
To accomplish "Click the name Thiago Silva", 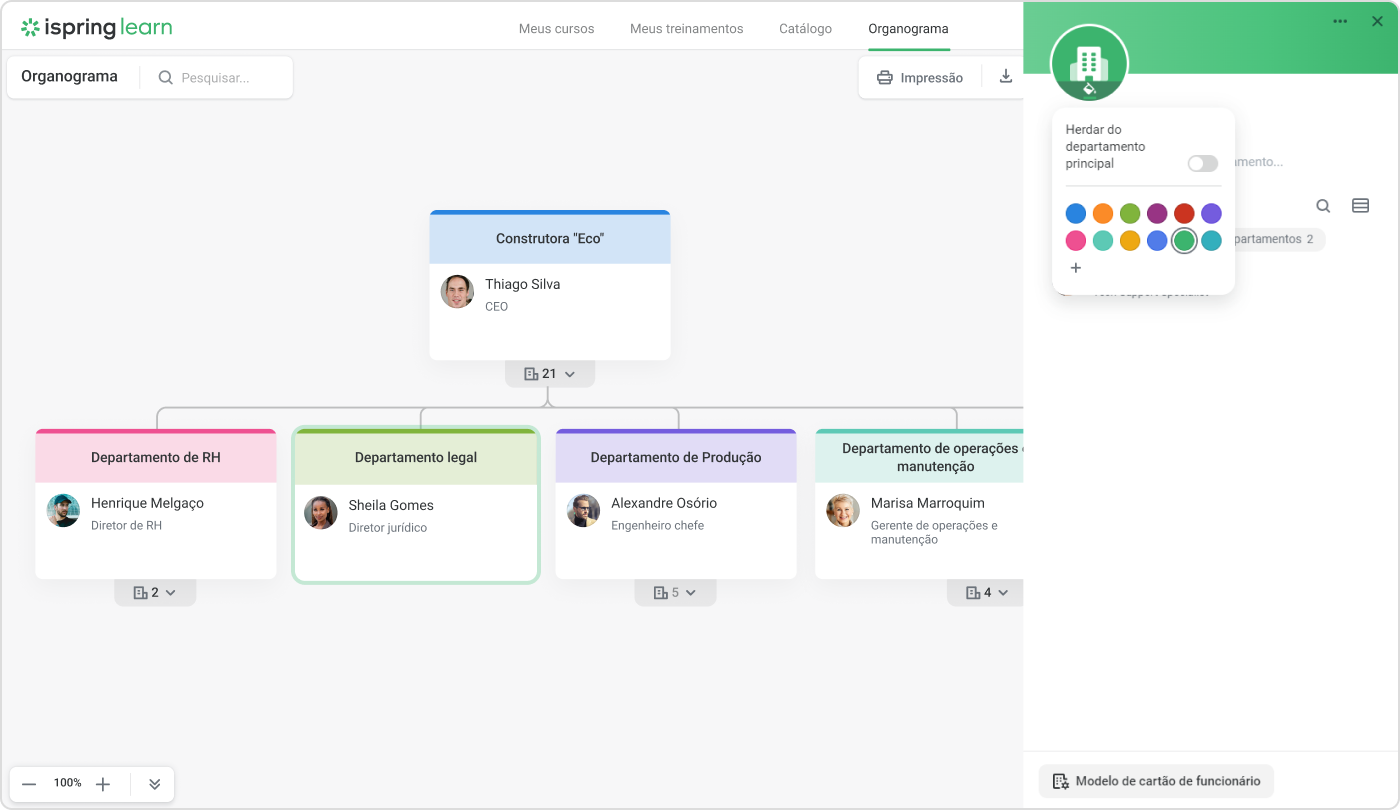I will [x=523, y=284].
